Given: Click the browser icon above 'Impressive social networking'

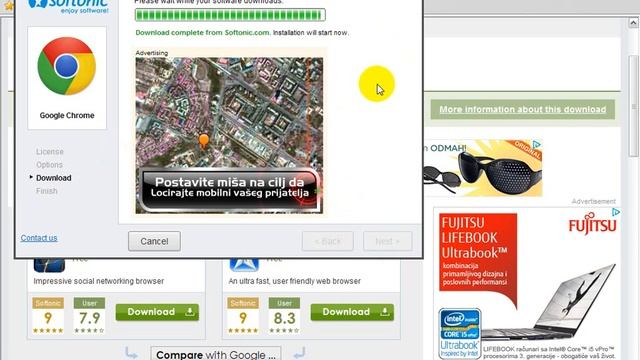Looking at the screenshot, I should 49,264.
